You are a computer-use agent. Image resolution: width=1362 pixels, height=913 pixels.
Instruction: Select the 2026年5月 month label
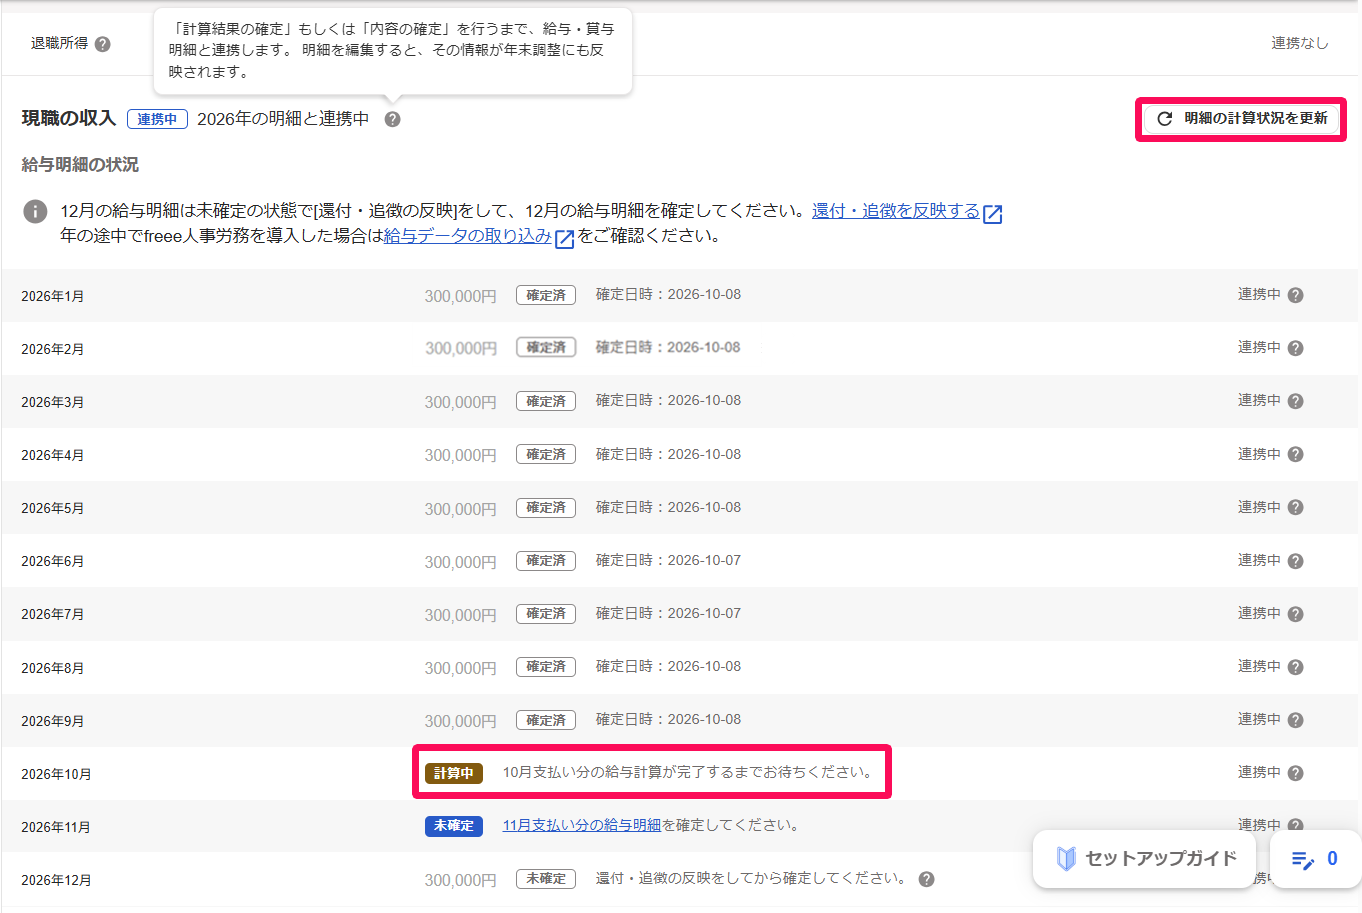pyautogui.click(x=53, y=508)
